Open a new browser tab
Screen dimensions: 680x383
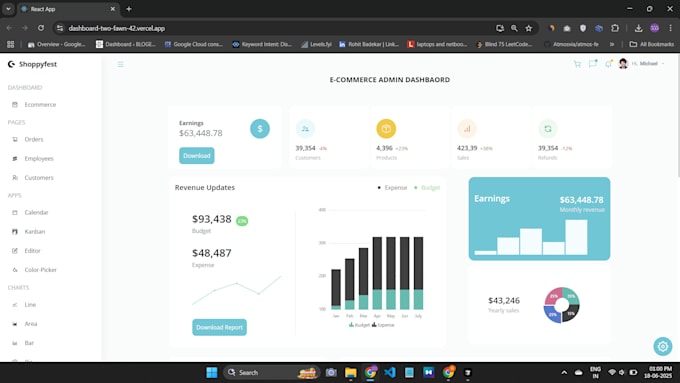pyautogui.click(x=129, y=9)
